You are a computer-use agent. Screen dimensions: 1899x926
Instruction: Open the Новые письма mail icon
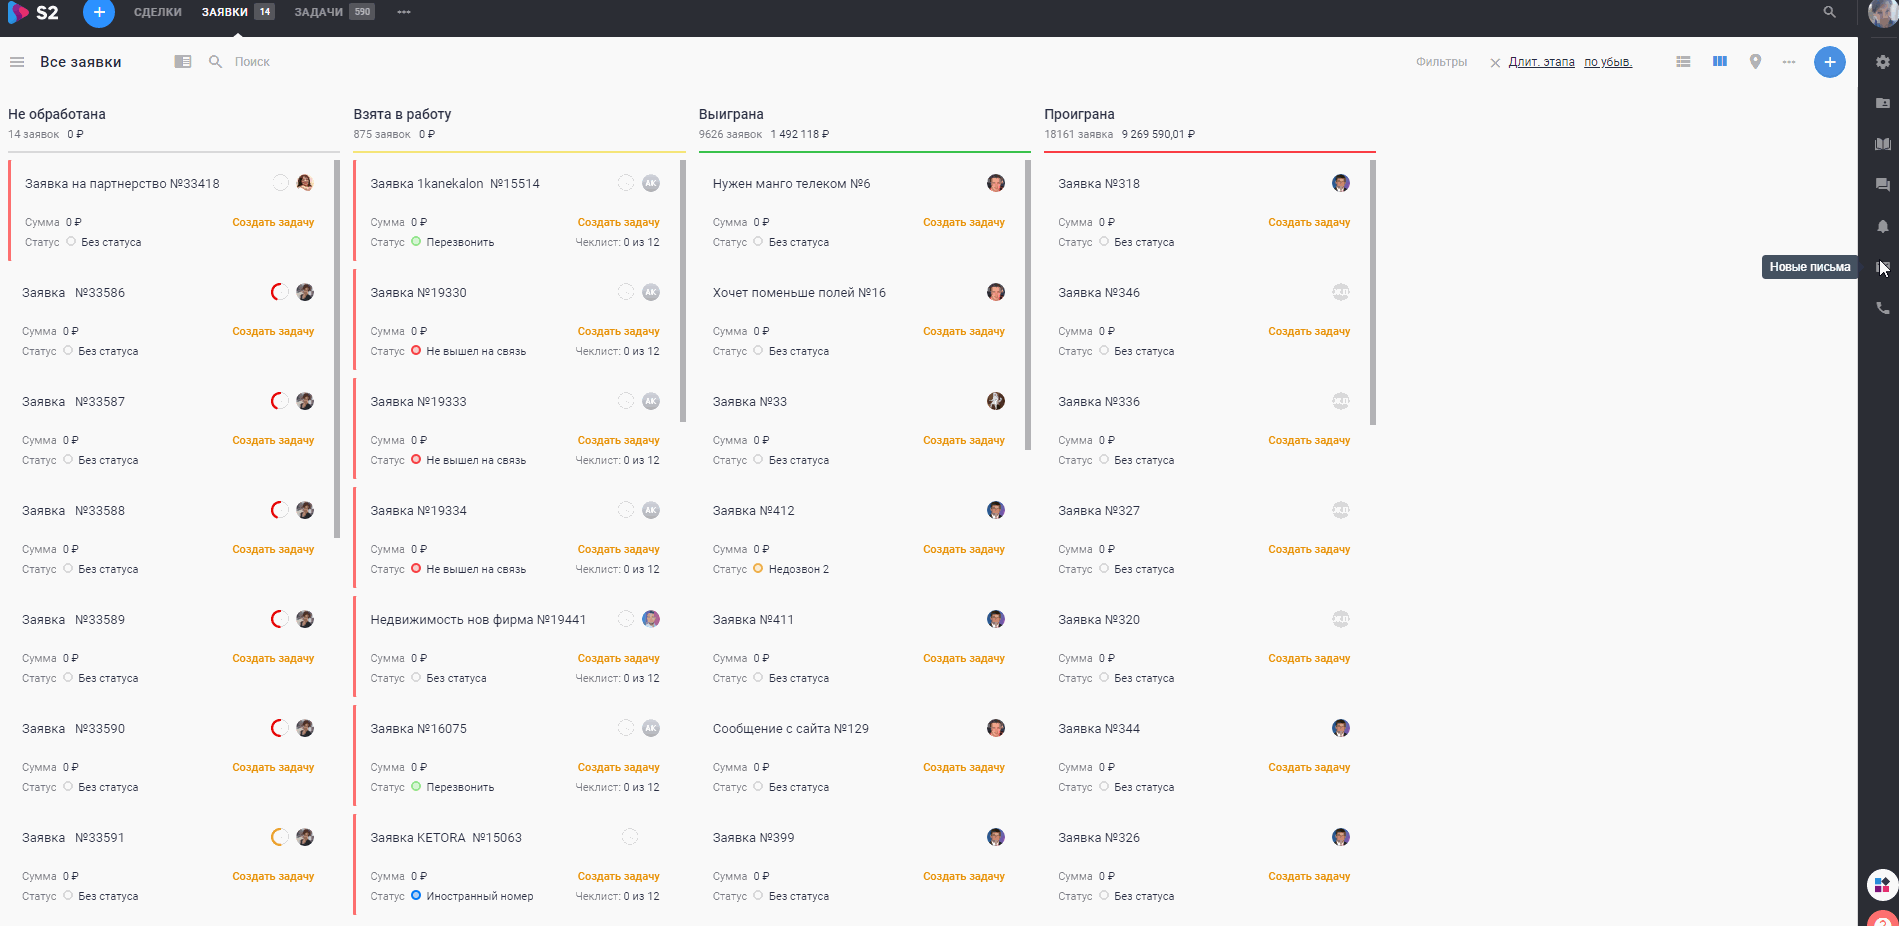[1883, 267]
